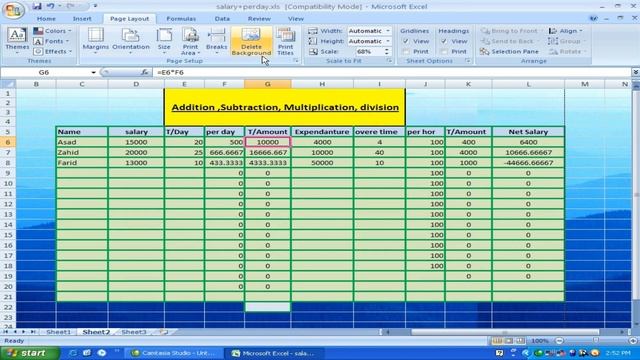Open theme Effects options
640x360 pixels.
coord(53,51)
